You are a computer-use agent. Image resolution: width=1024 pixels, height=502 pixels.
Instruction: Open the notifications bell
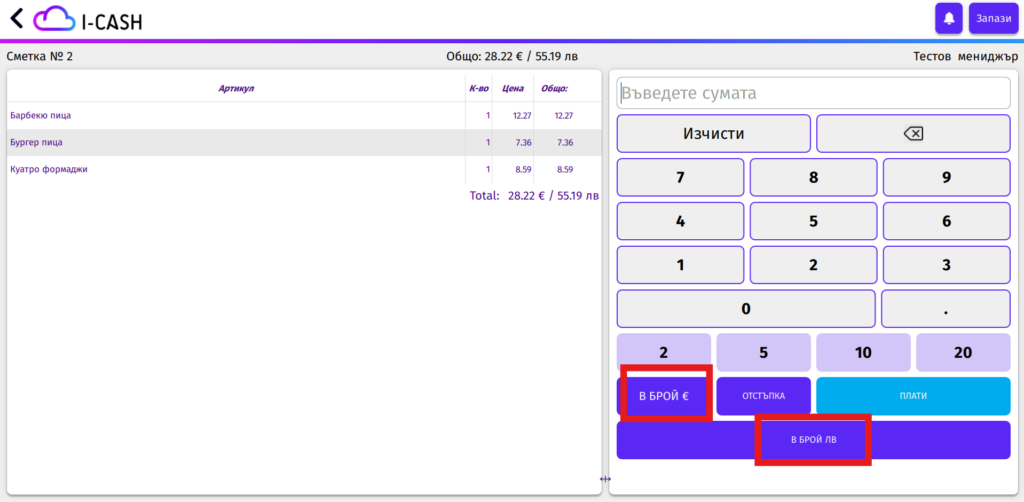coord(948,18)
